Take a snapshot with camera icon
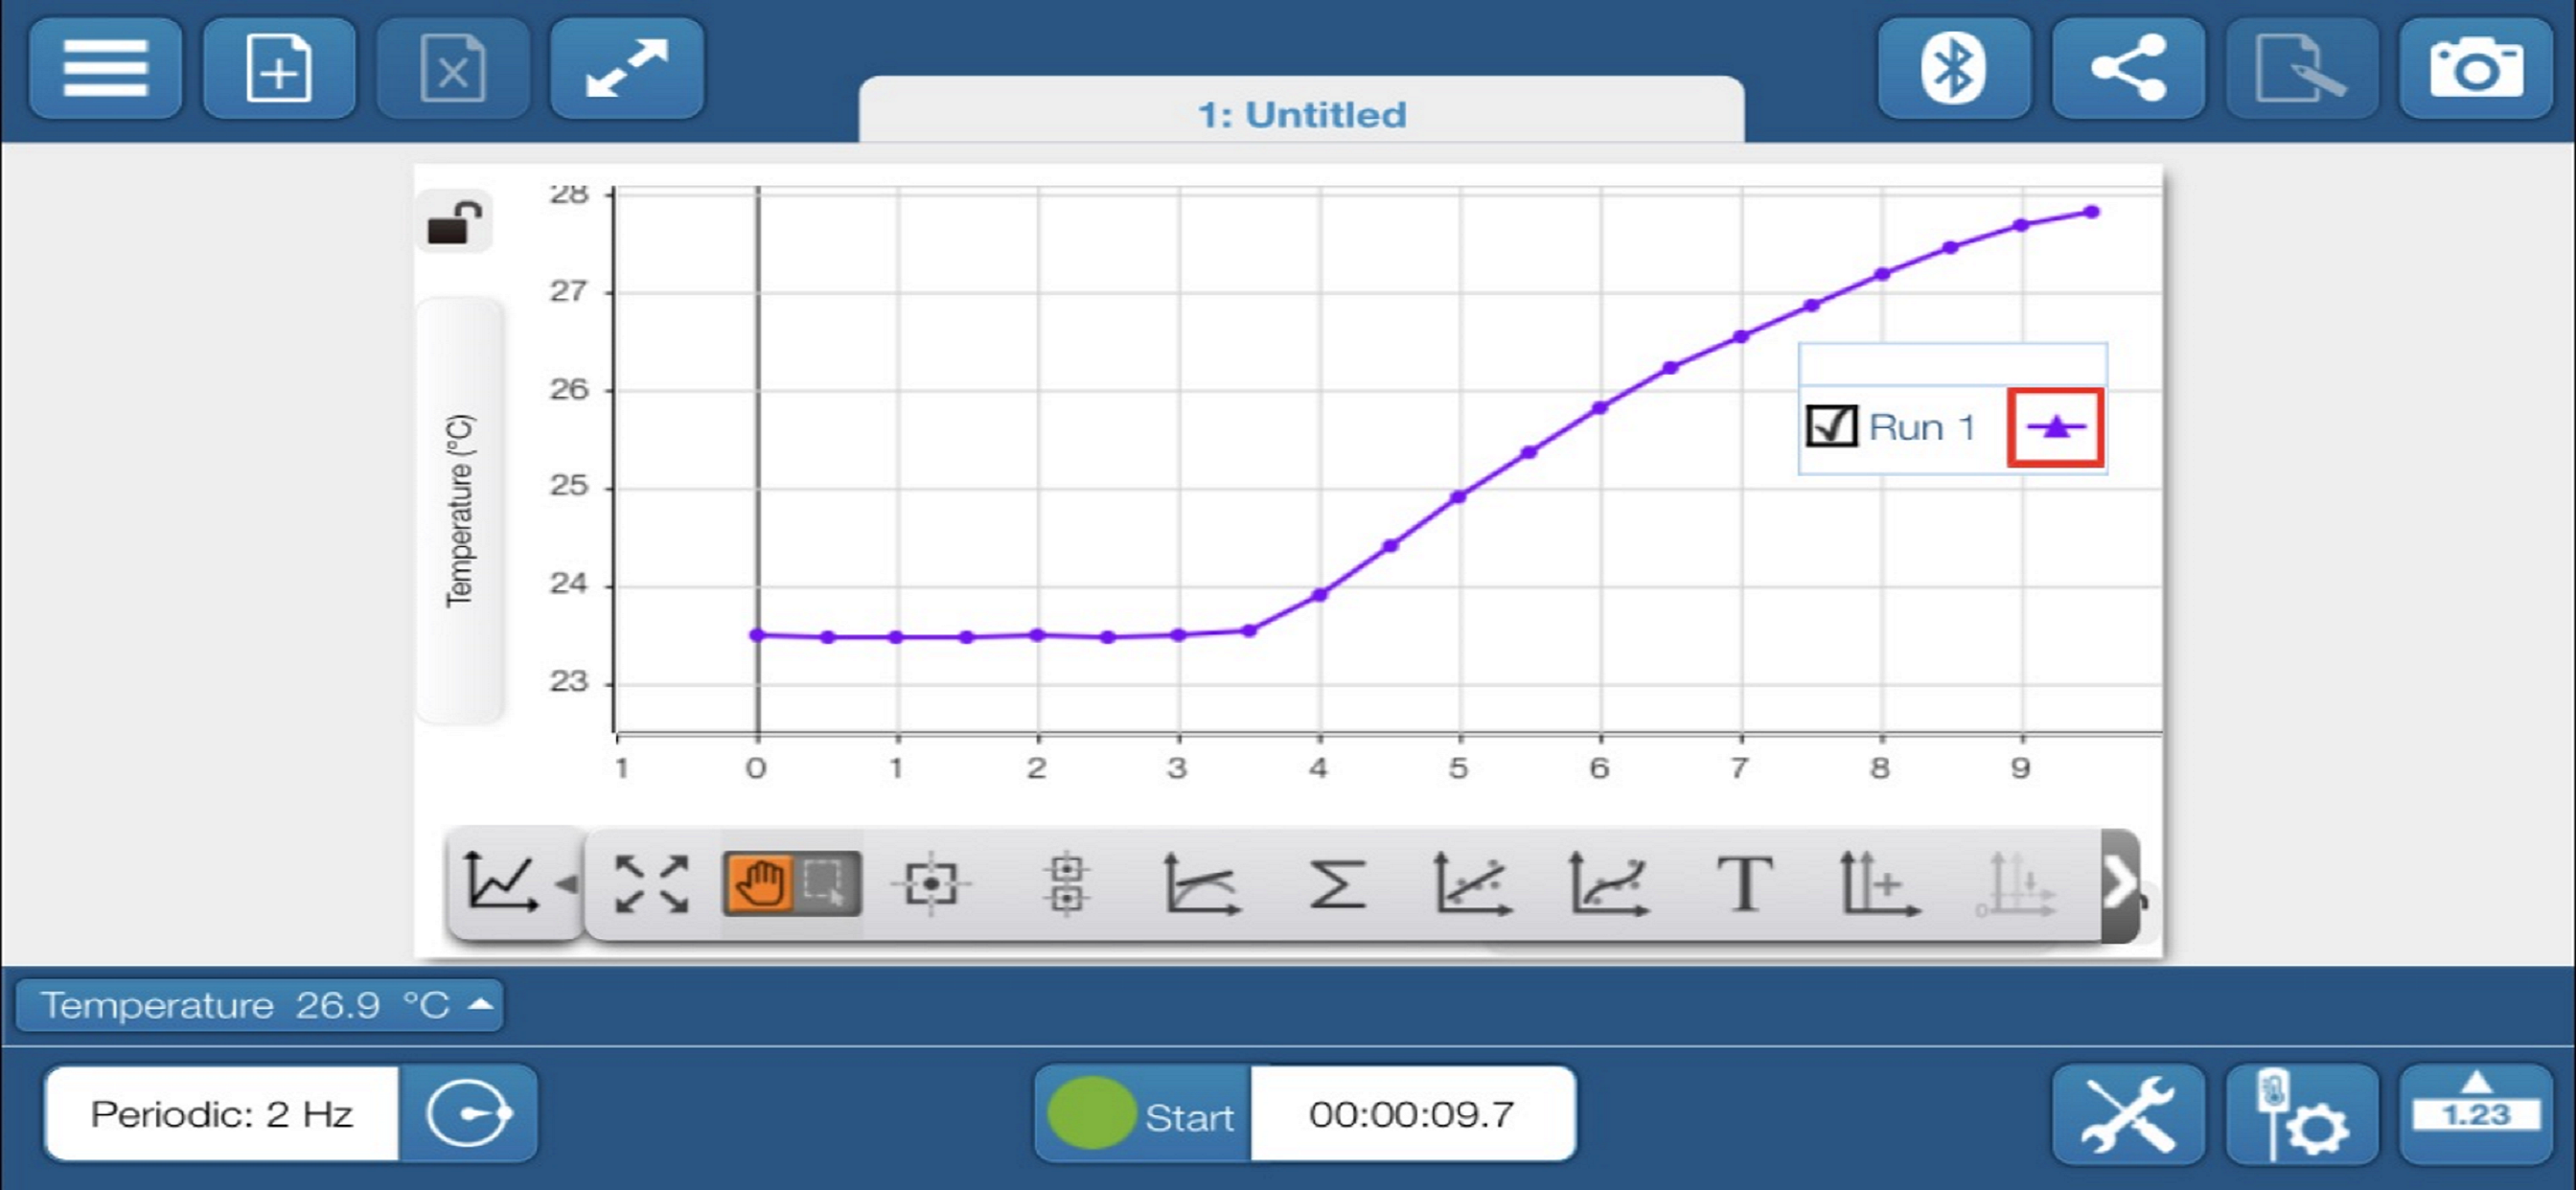2576x1190 pixels. click(x=2475, y=69)
